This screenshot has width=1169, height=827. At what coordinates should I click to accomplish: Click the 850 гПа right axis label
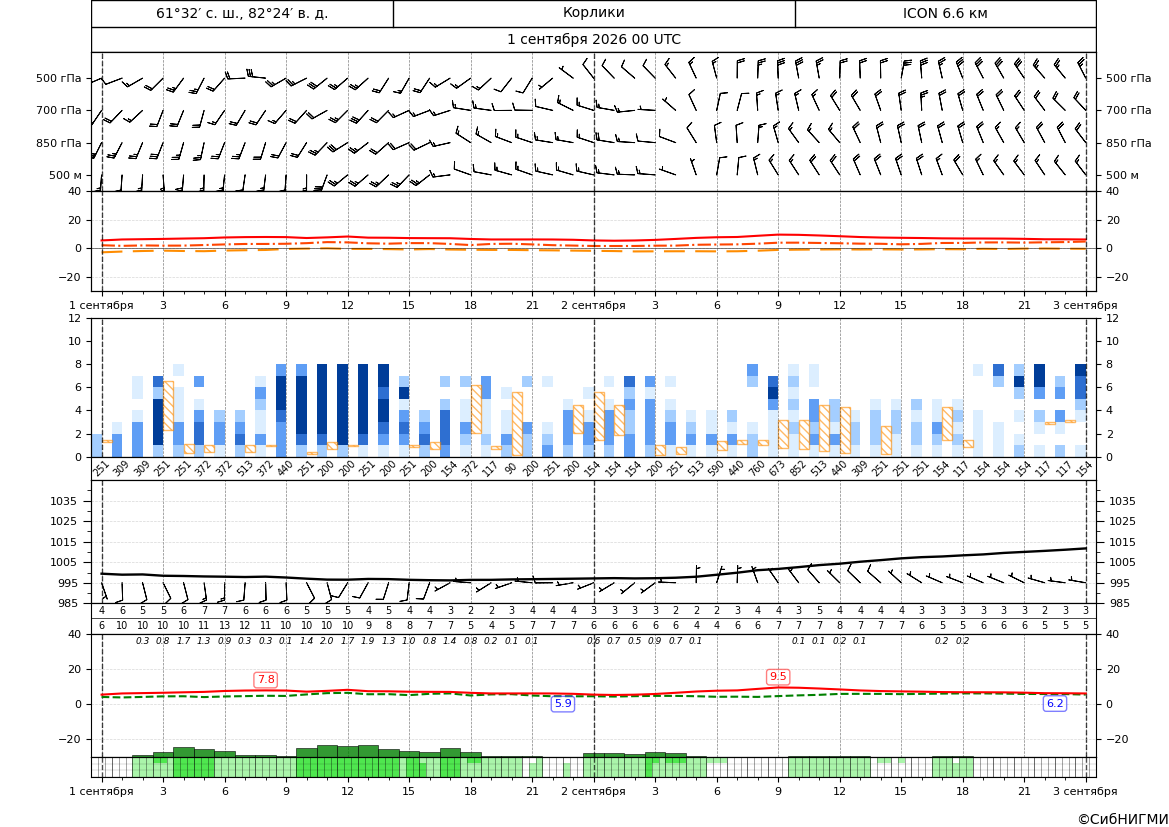tap(1129, 143)
